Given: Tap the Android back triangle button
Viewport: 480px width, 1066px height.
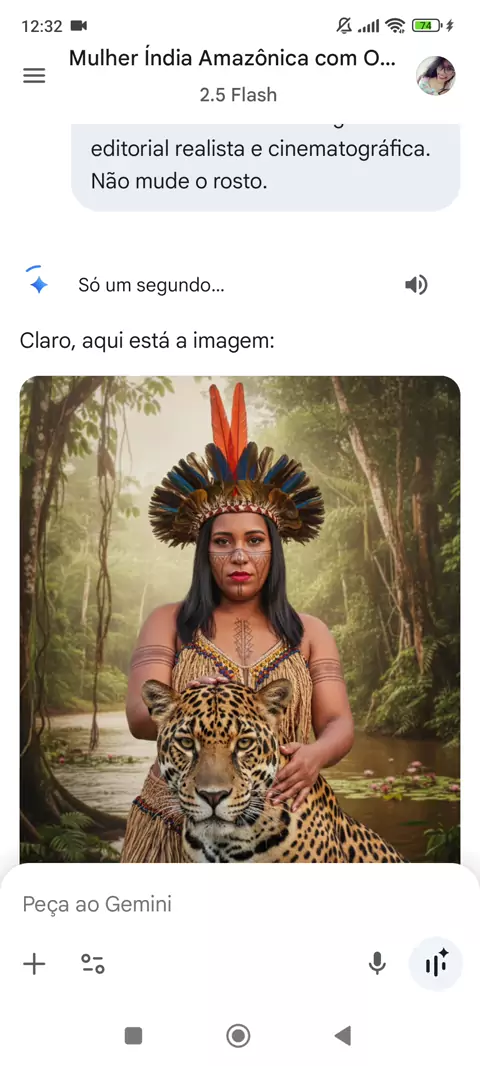Looking at the screenshot, I should 343,1036.
